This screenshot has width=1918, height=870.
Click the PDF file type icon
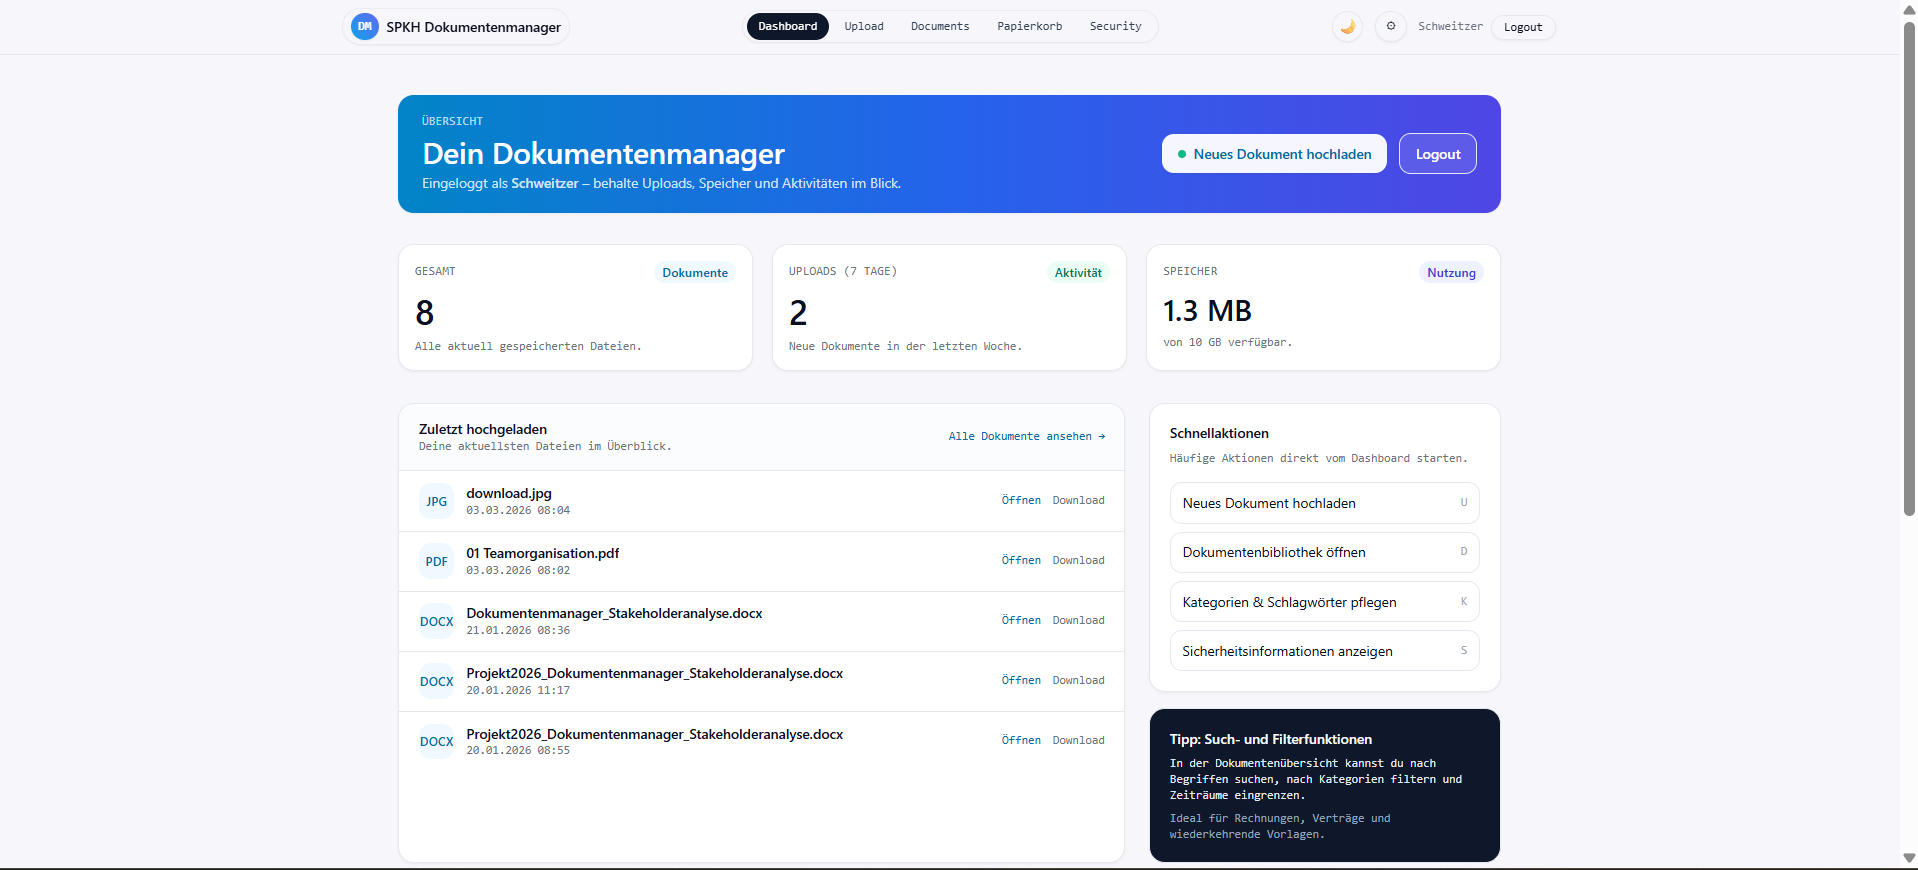tap(436, 562)
